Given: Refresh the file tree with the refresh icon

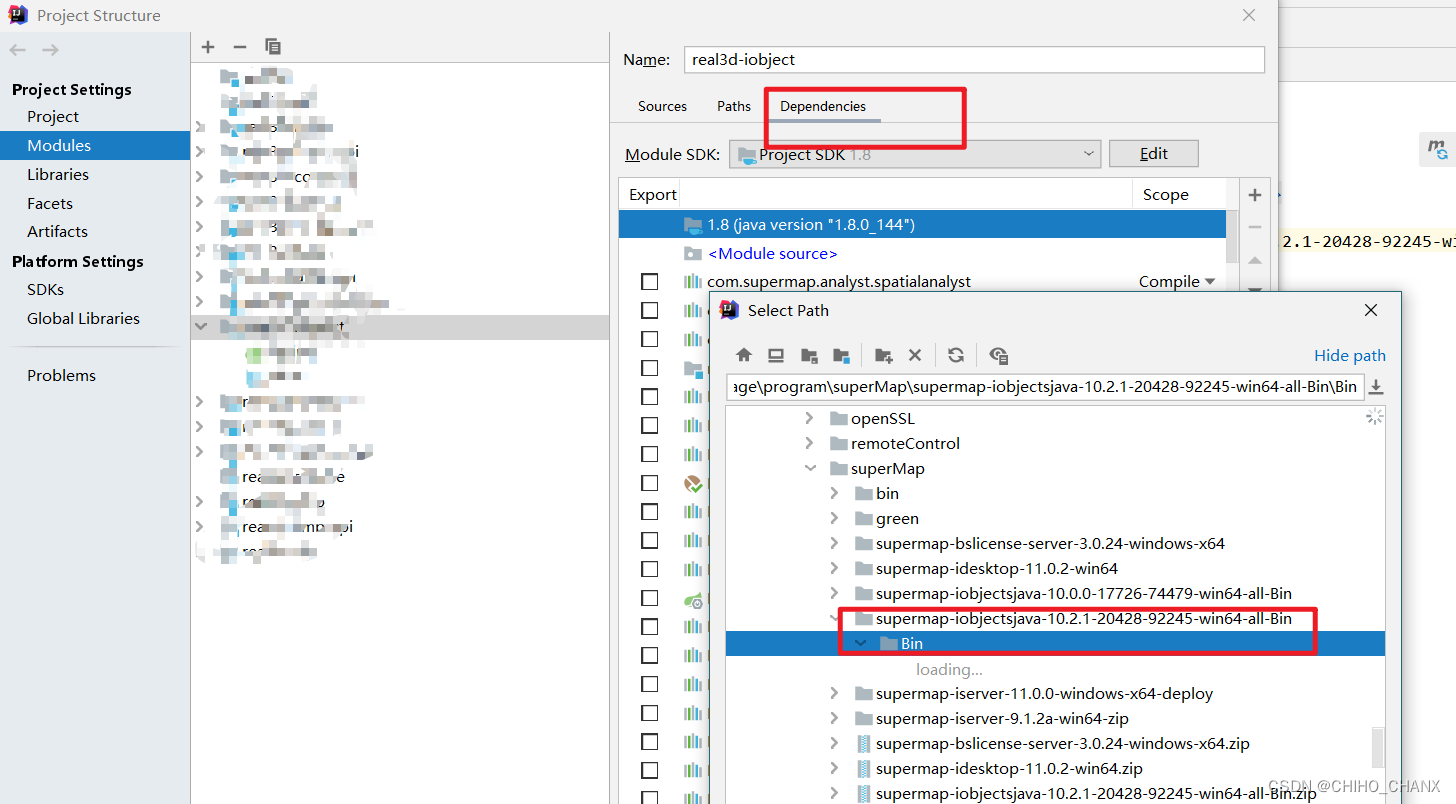Looking at the screenshot, I should (955, 355).
